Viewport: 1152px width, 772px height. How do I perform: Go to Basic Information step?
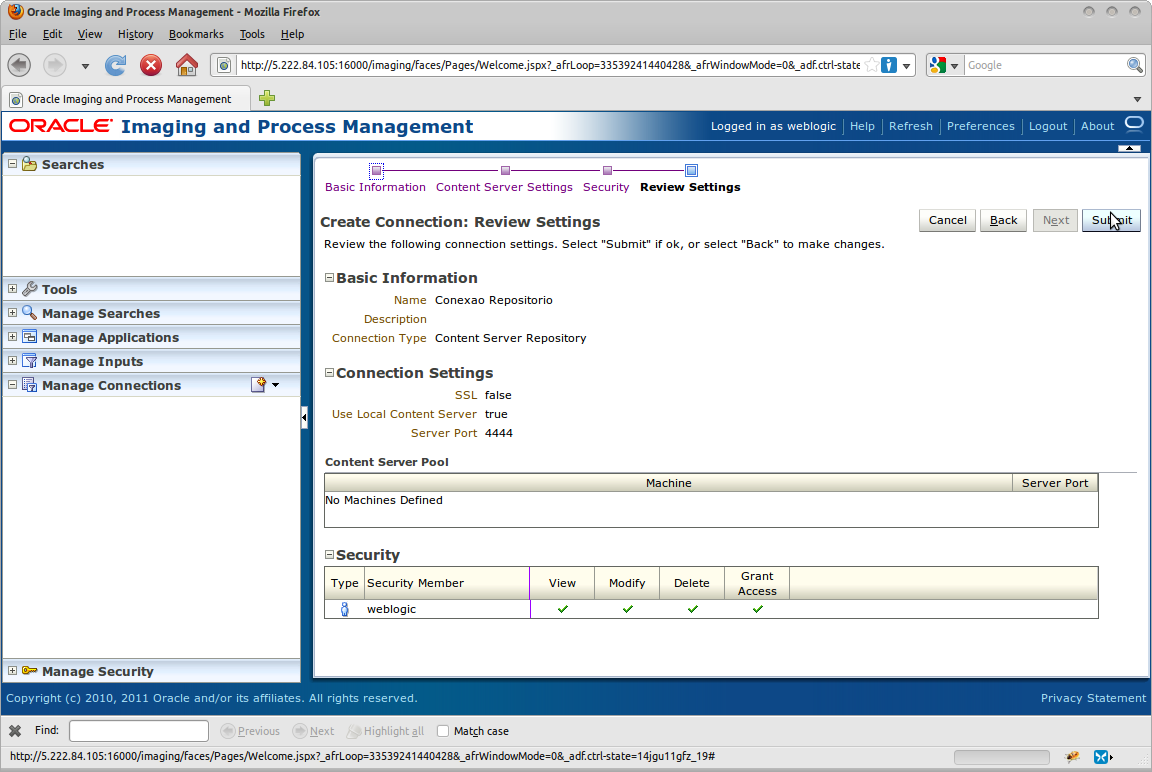(x=375, y=187)
